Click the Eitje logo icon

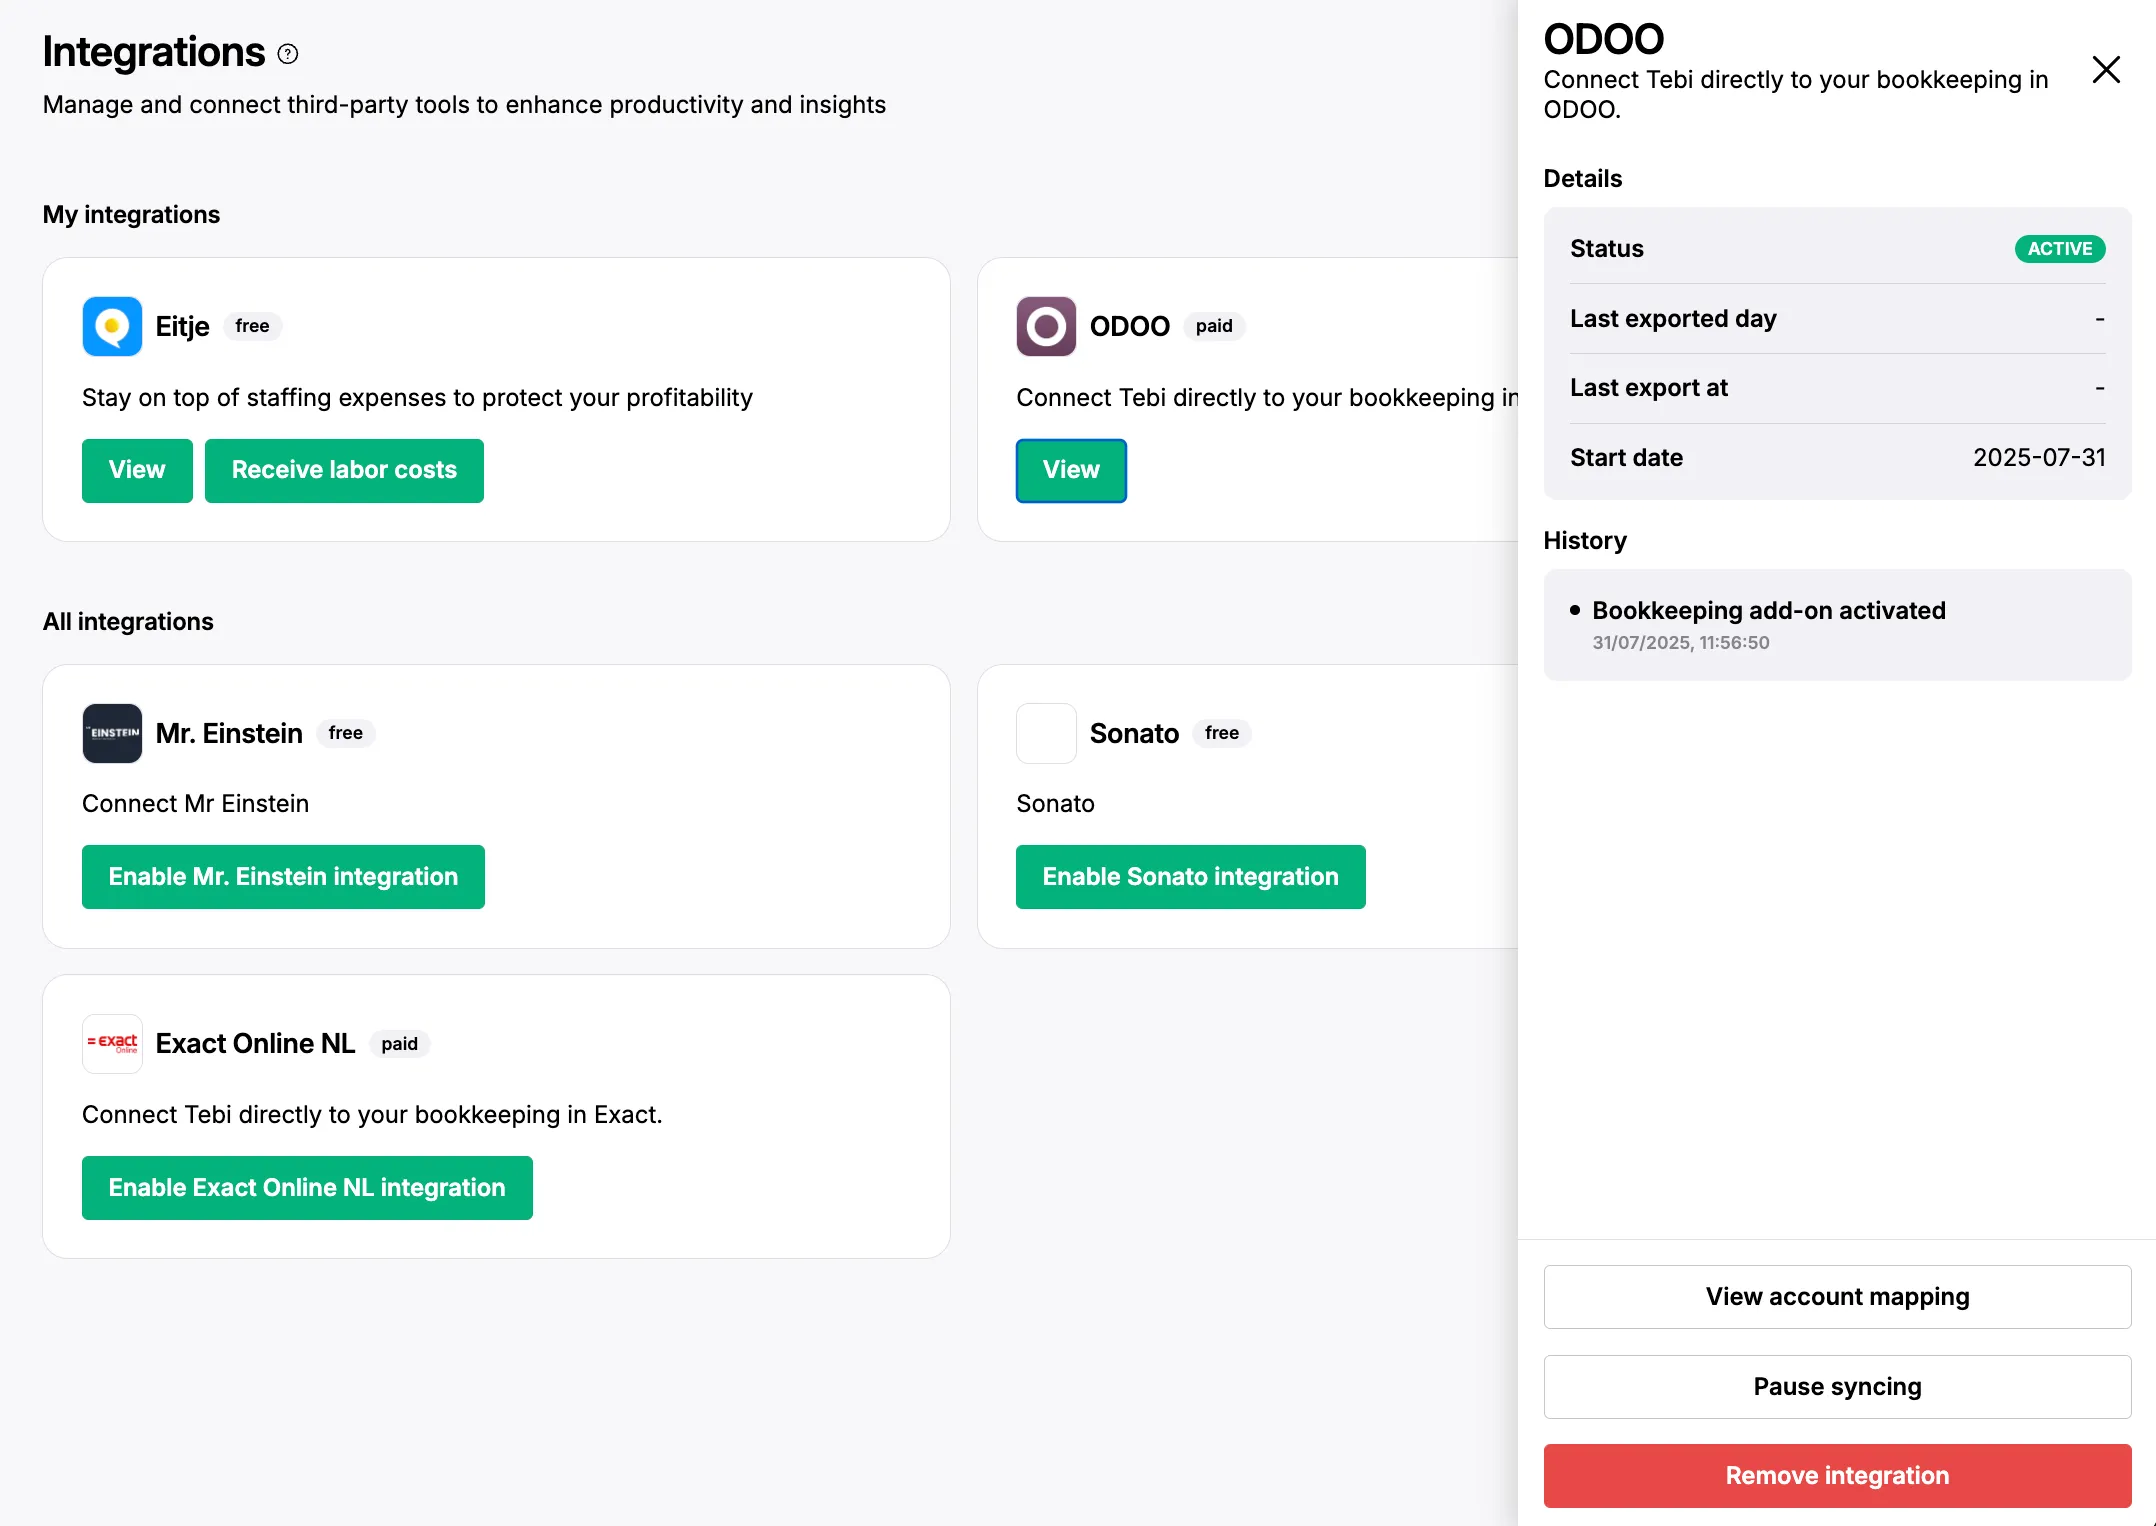tap(112, 326)
